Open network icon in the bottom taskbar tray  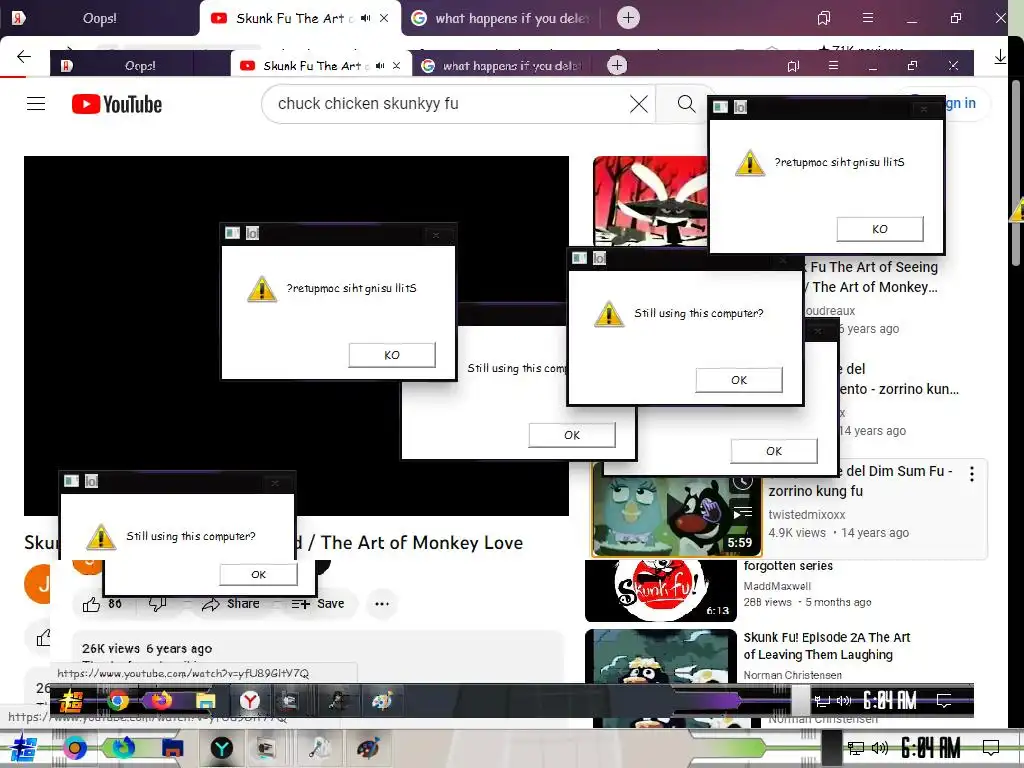(x=856, y=748)
